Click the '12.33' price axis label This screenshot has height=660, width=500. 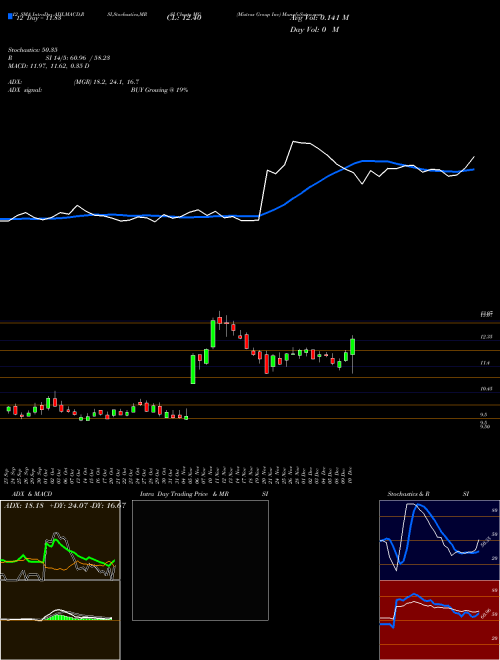tap(486, 337)
